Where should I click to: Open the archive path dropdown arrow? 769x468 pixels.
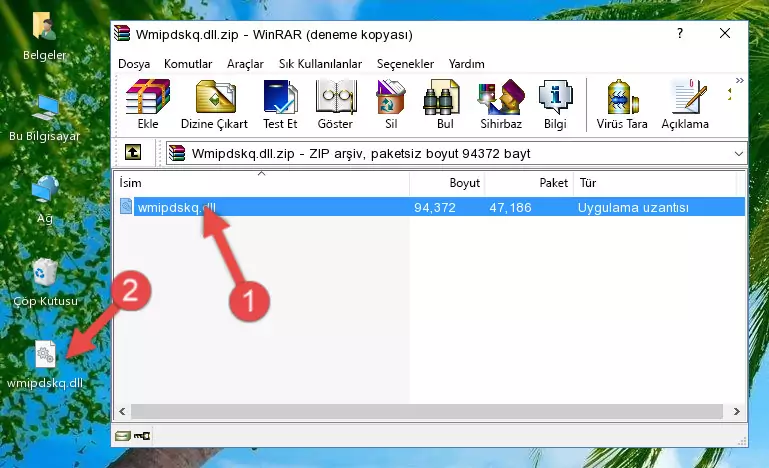point(739,154)
